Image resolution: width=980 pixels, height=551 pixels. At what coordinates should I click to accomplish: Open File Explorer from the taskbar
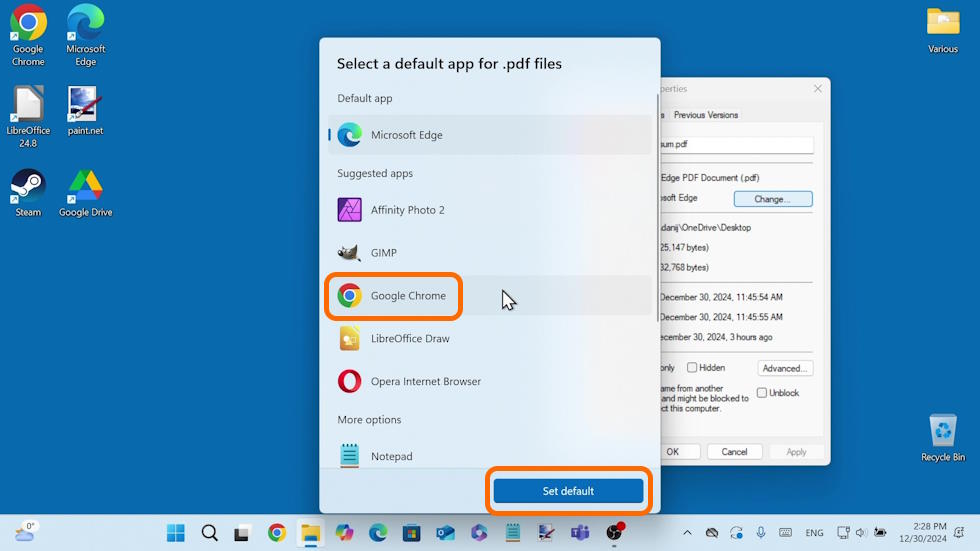point(311,533)
